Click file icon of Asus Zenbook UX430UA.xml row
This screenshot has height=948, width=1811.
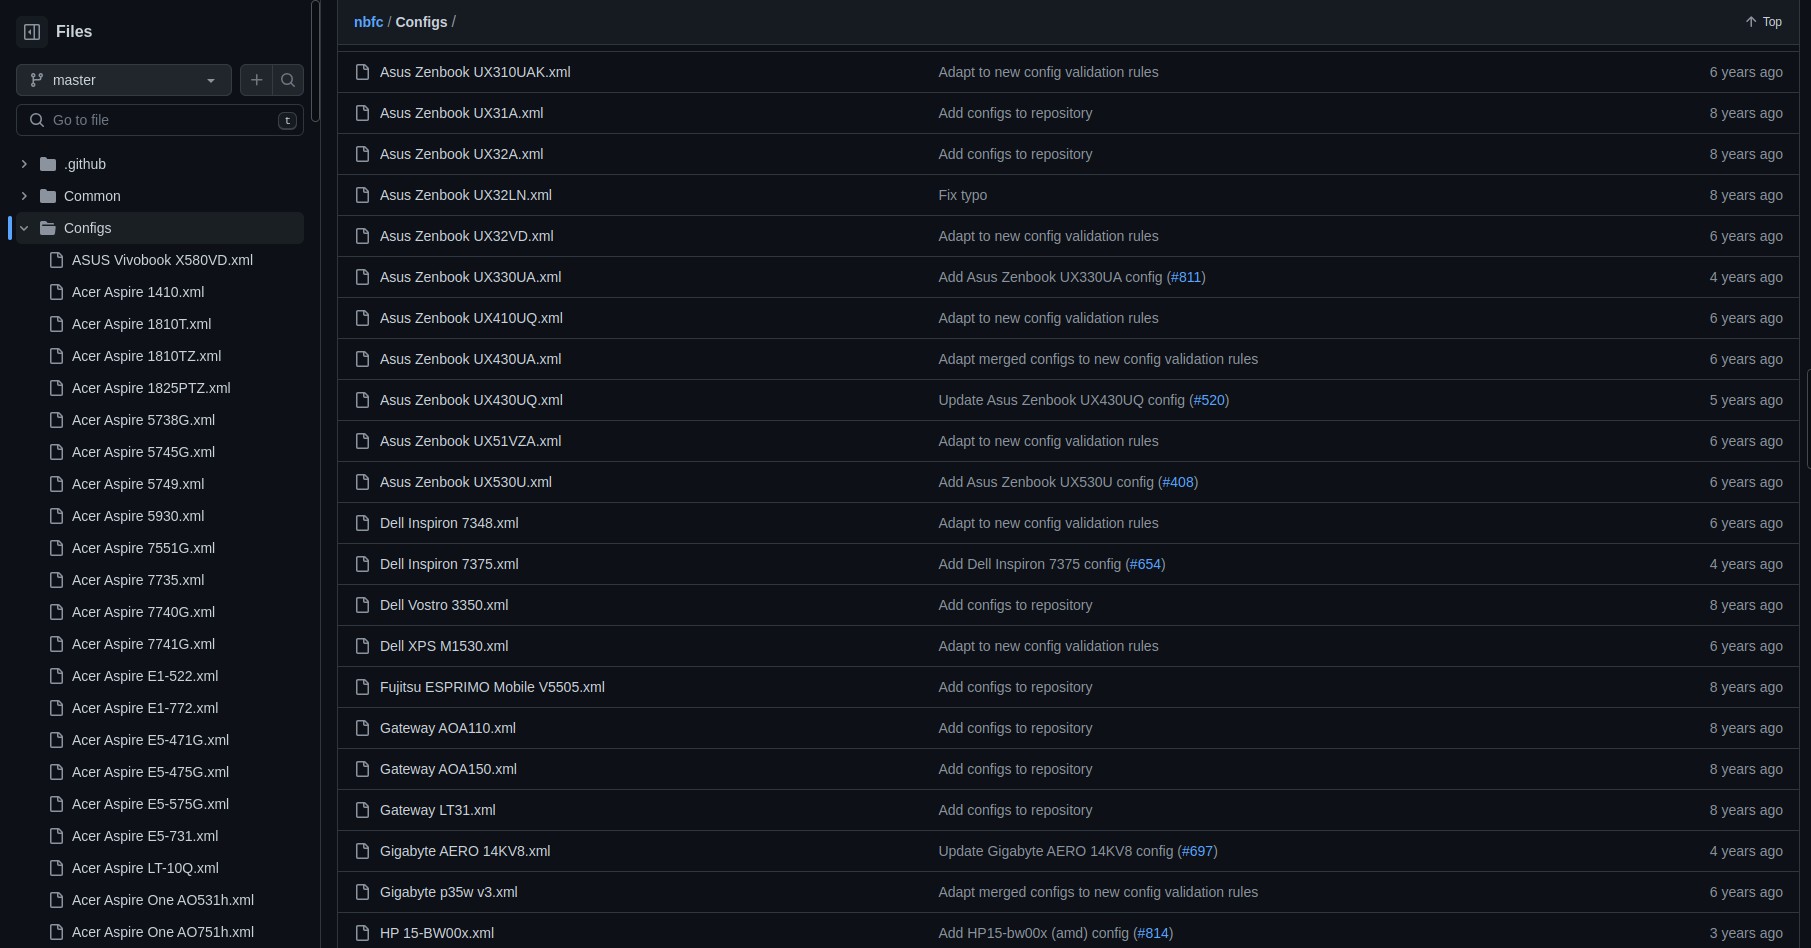tap(362, 359)
